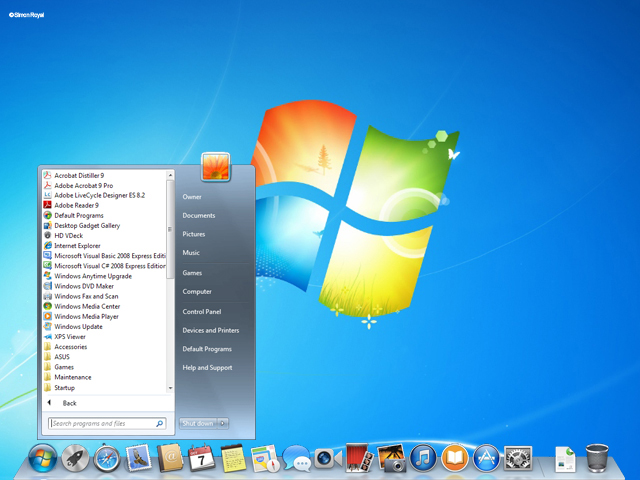Open iBooks orange book icon in dock
This screenshot has width=640, height=480.
click(x=455, y=458)
